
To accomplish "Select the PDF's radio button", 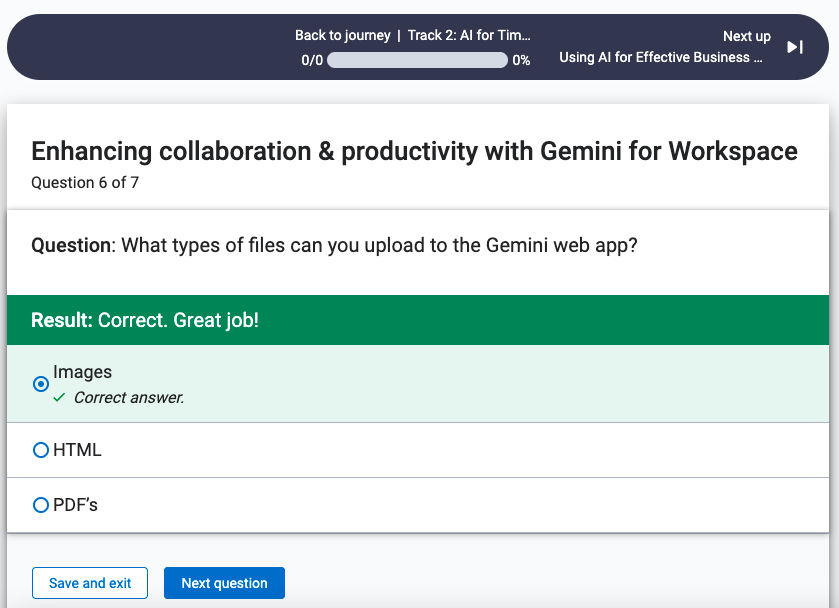I will 41,505.
